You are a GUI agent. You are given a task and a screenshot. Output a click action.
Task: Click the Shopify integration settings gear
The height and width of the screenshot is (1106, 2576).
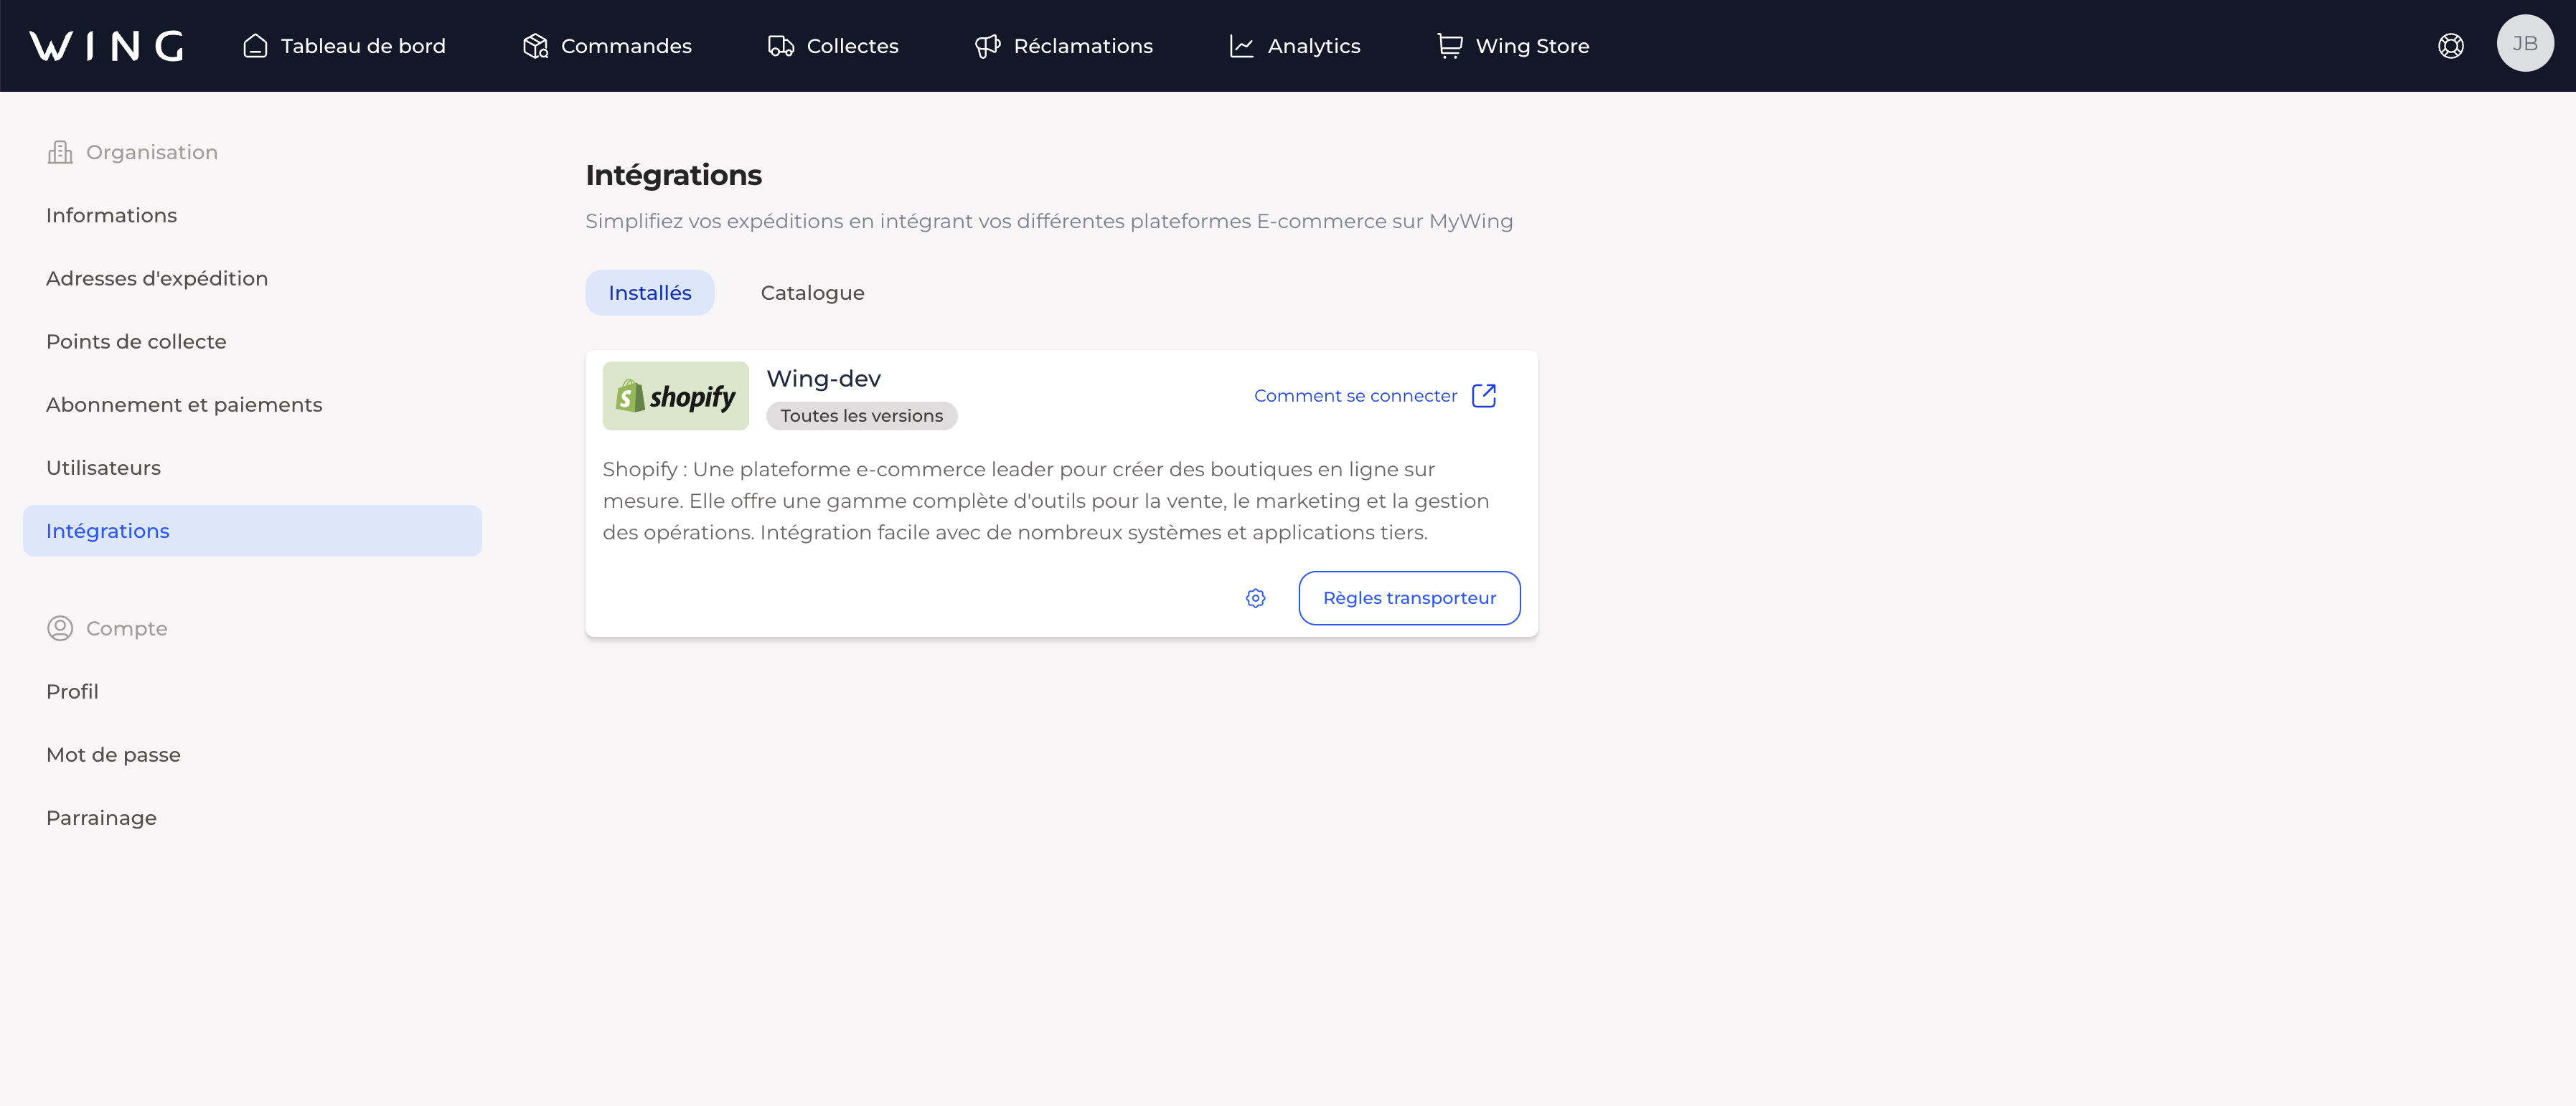point(1255,598)
